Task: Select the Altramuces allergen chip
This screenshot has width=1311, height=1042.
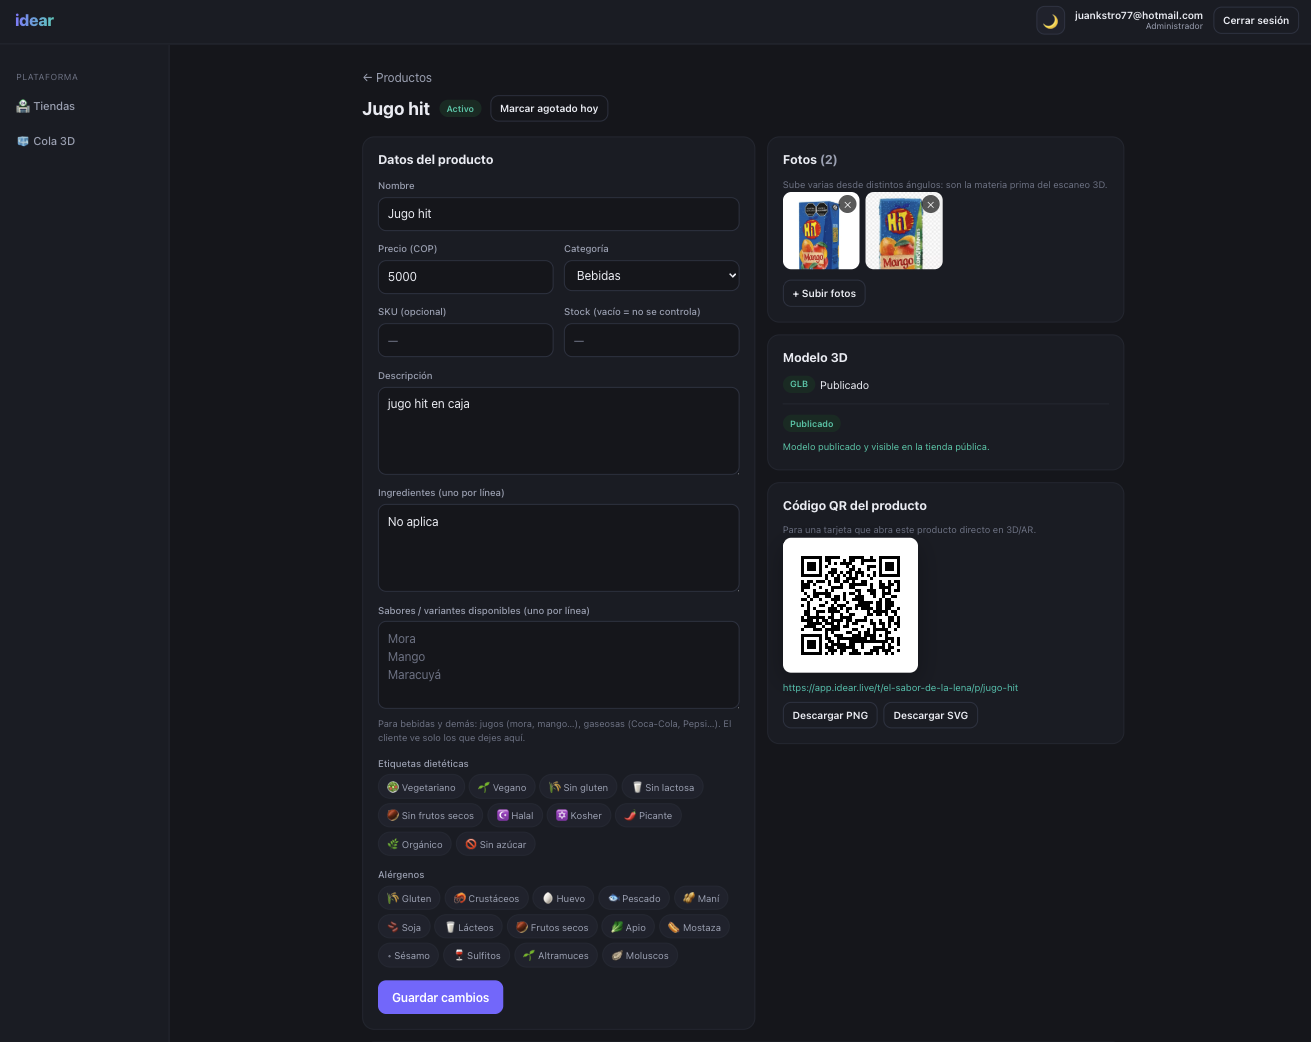Action: [556, 955]
